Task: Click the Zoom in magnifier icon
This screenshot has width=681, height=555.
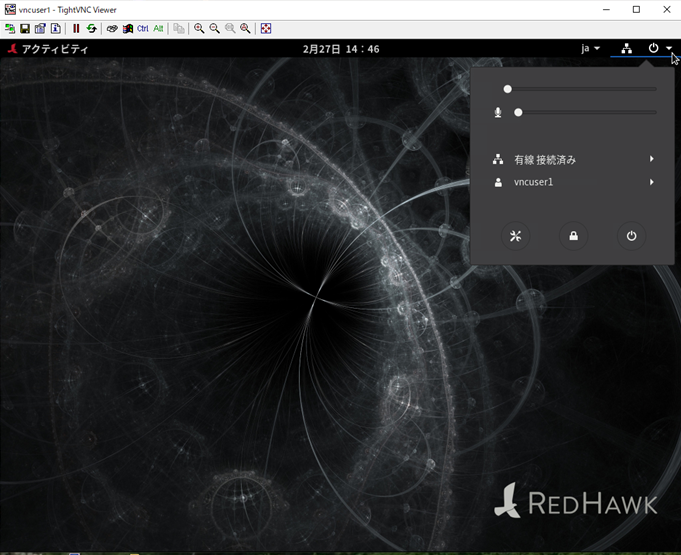Action: point(199,29)
